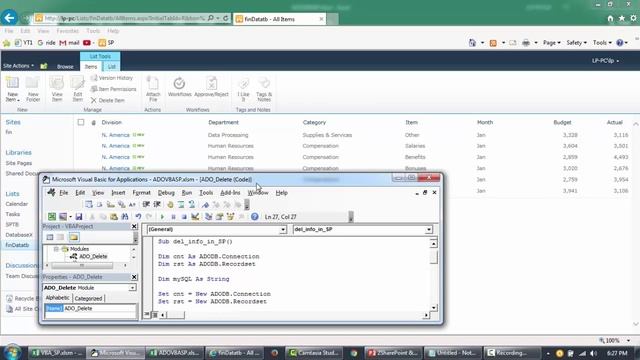
Task: Click the code window vertical scrollbar thumb
Action: pos(433,257)
